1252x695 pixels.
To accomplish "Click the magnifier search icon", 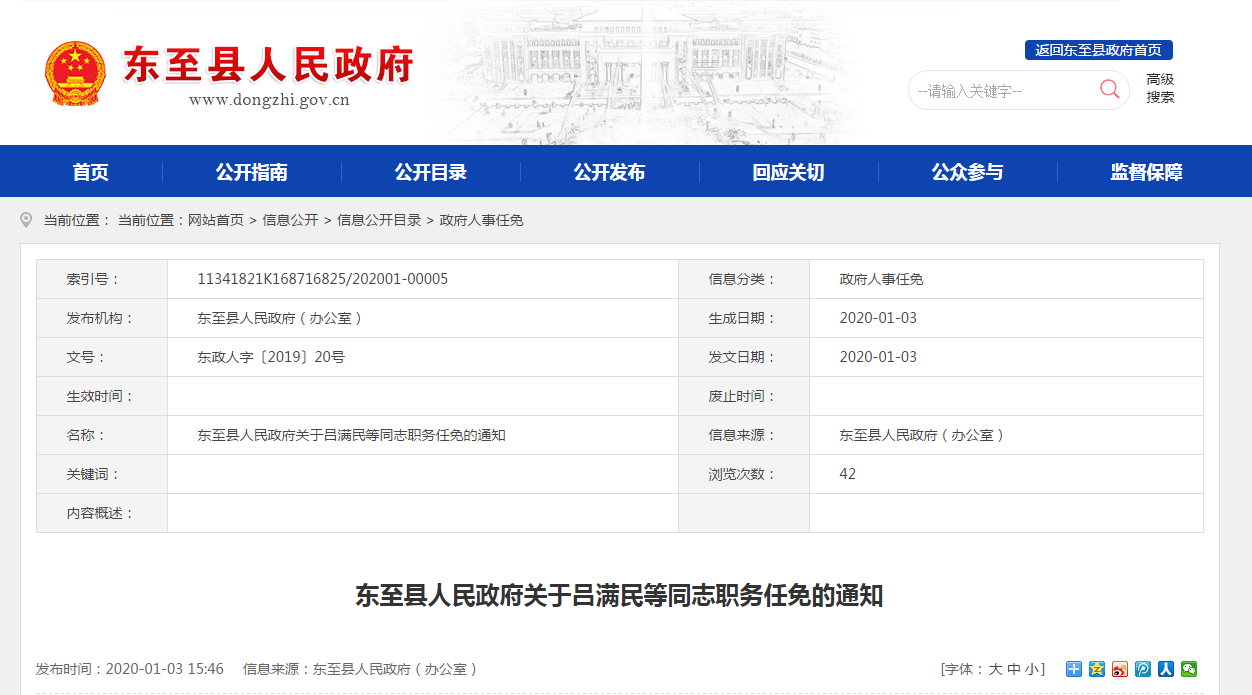I will [1110, 89].
